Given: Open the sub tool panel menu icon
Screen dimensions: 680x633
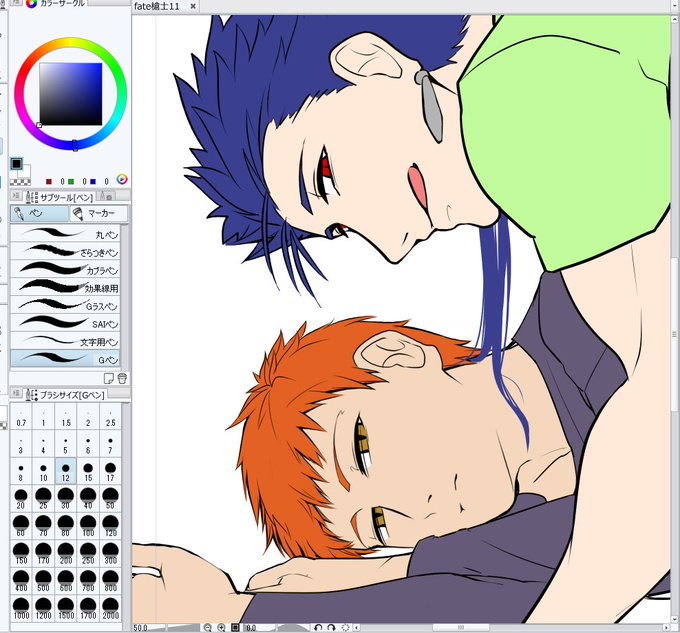Looking at the screenshot, I should [x=16, y=196].
